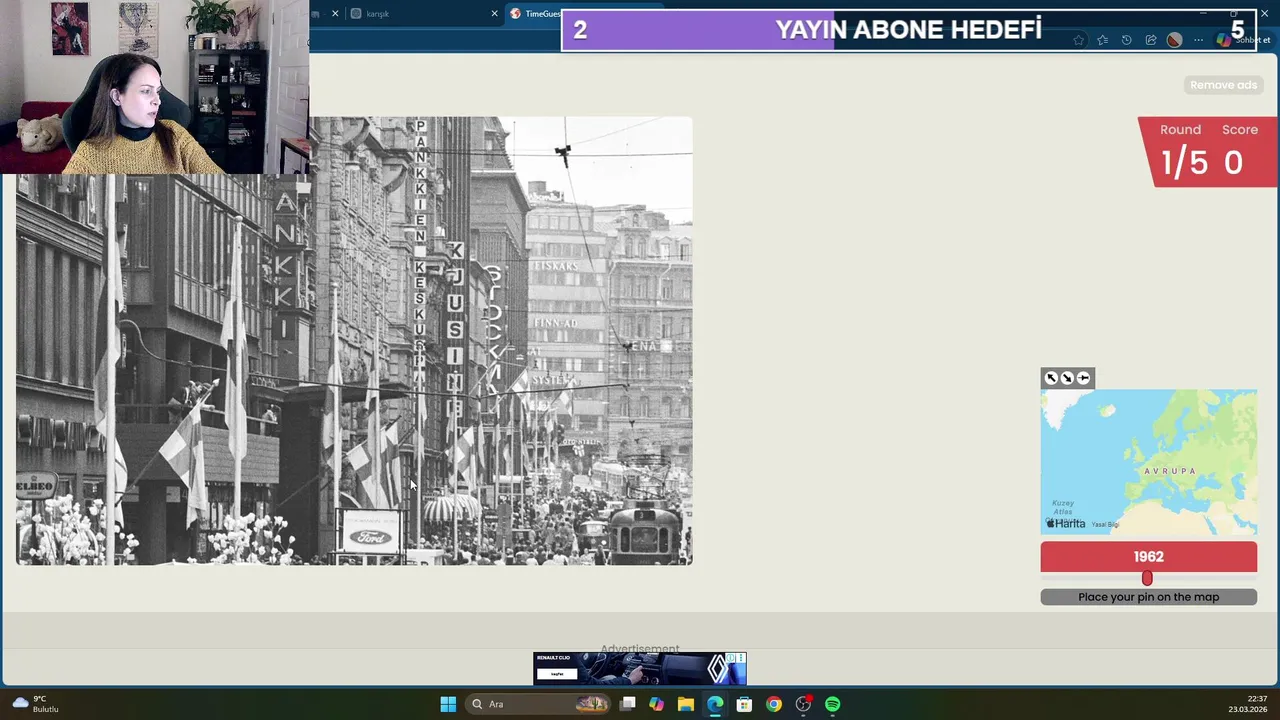The height and width of the screenshot is (720, 1280).
Task: Toggle the map pin-lock icon
Action: click(1083, 378)
